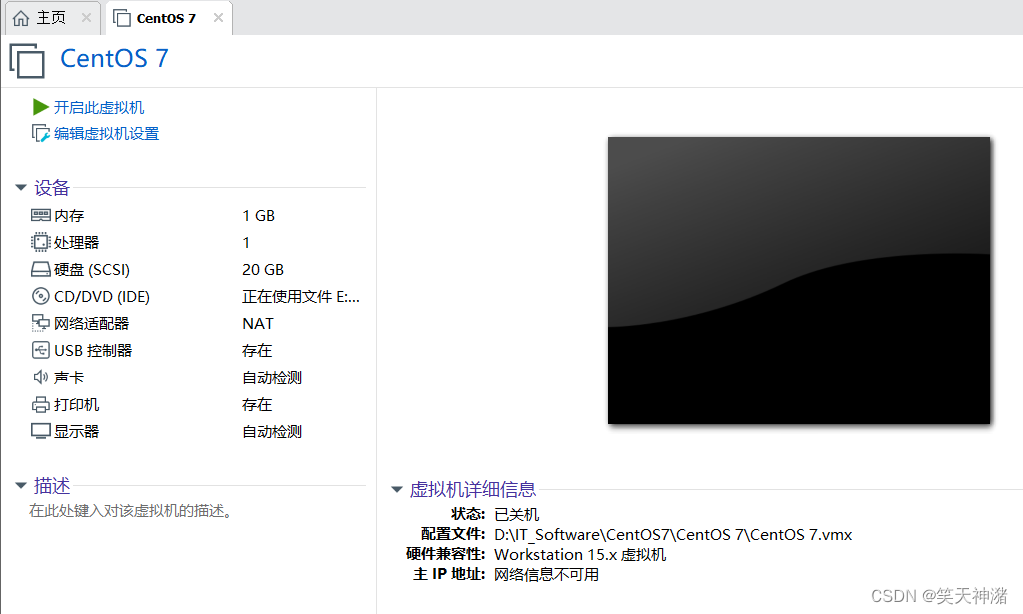The image size is (1023, 614).
Task: Open the 声卡 sound card entry
Action: [x=69, y=378]
